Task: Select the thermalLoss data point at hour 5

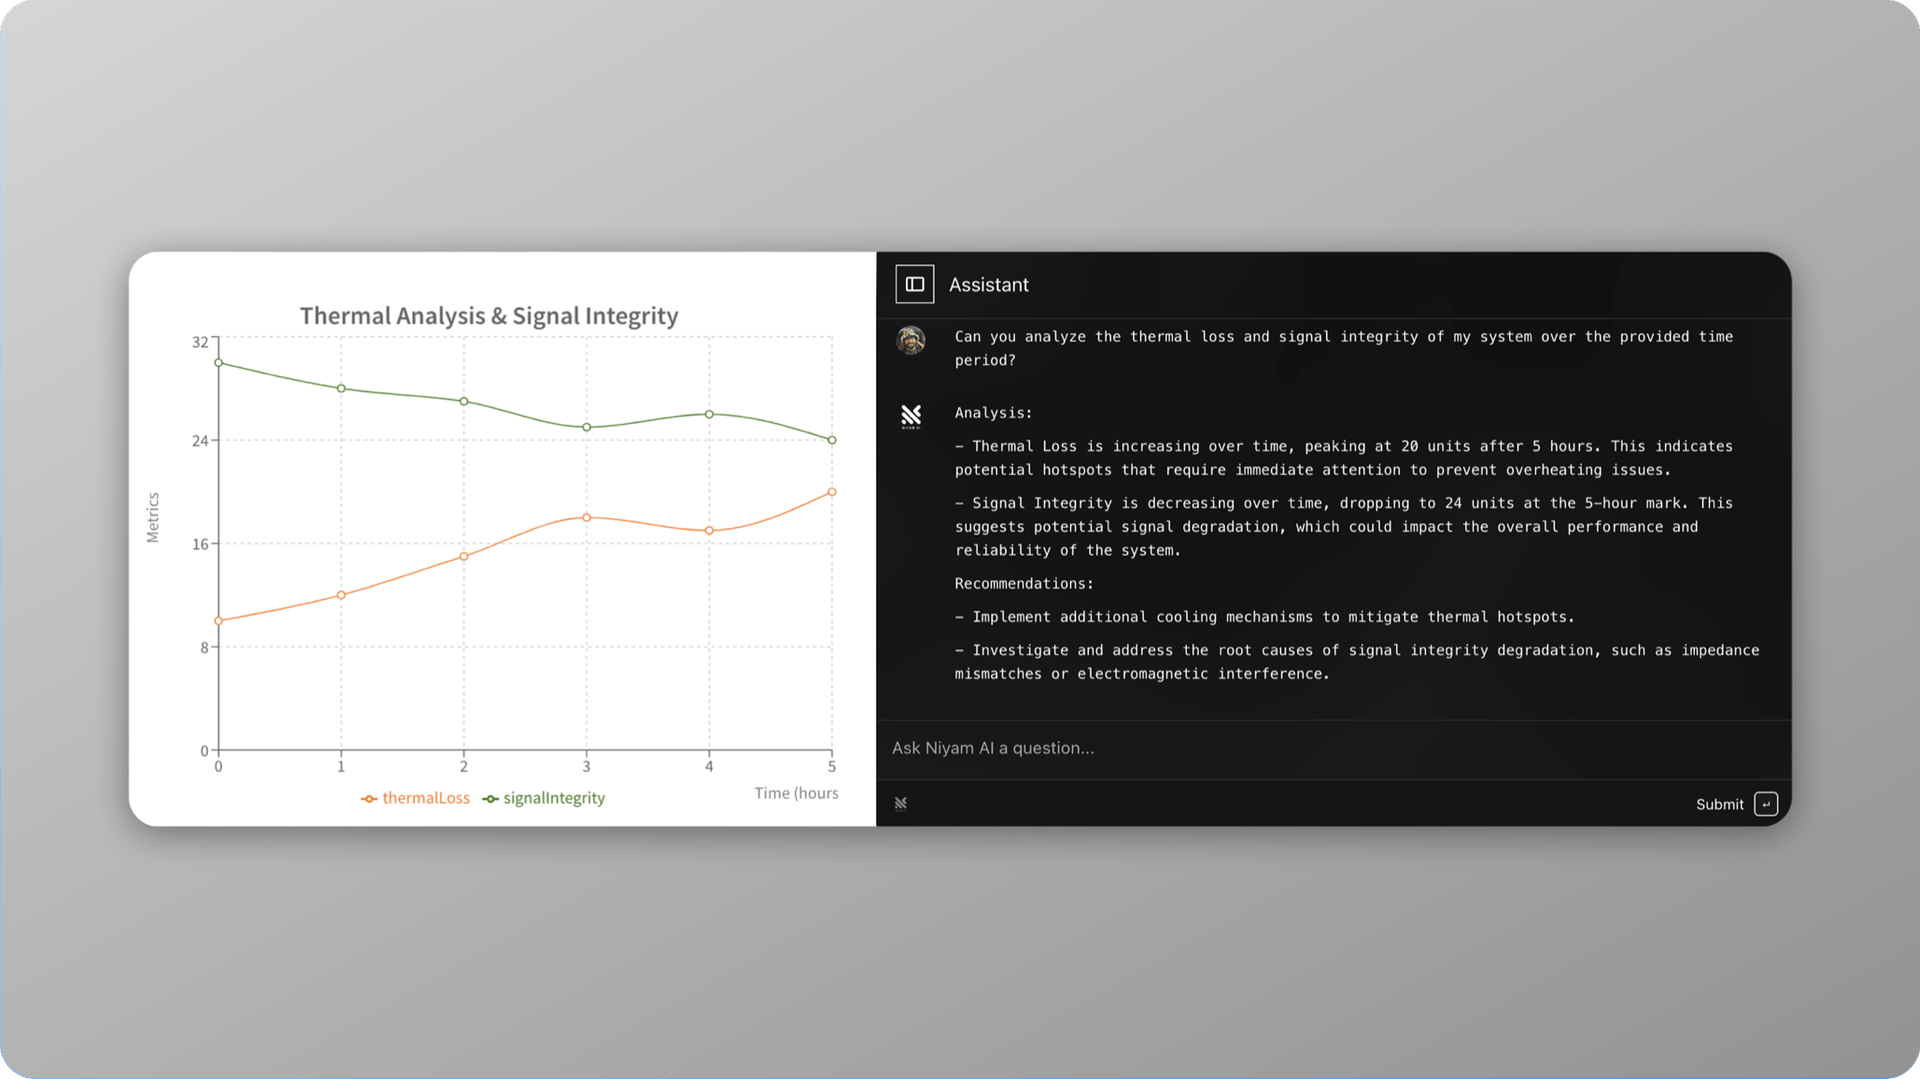Action: (831, 492)
